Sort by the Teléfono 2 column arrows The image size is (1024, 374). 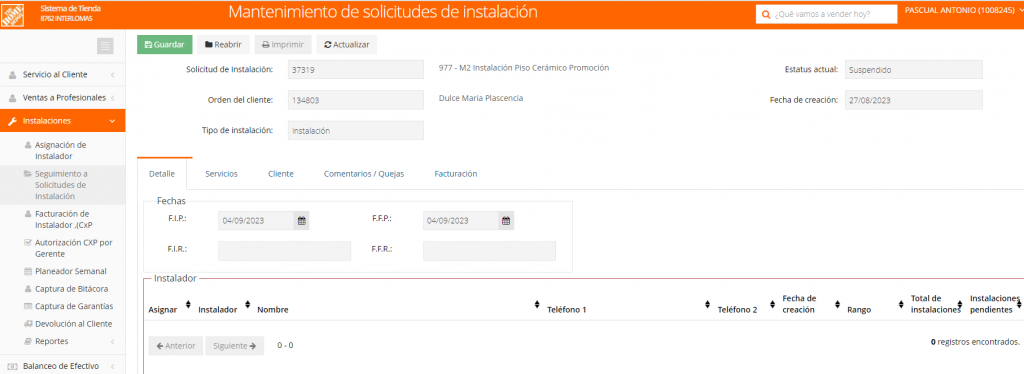[773, 305]
